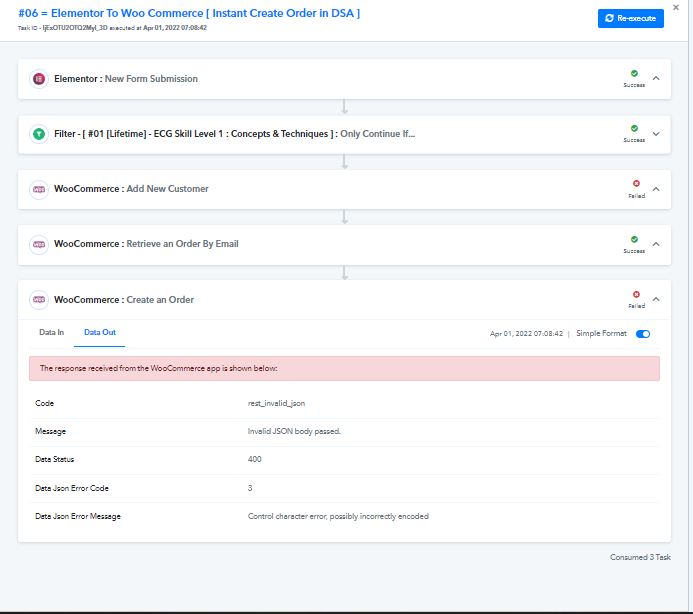Expand the Filter Only Continue If step
The image size is (693, 614).
click(x=656, y=134)
